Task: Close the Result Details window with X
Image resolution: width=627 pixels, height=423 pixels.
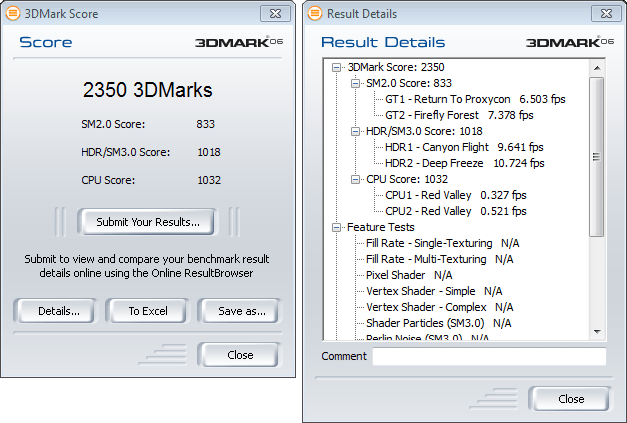Action: click(606, 13)
